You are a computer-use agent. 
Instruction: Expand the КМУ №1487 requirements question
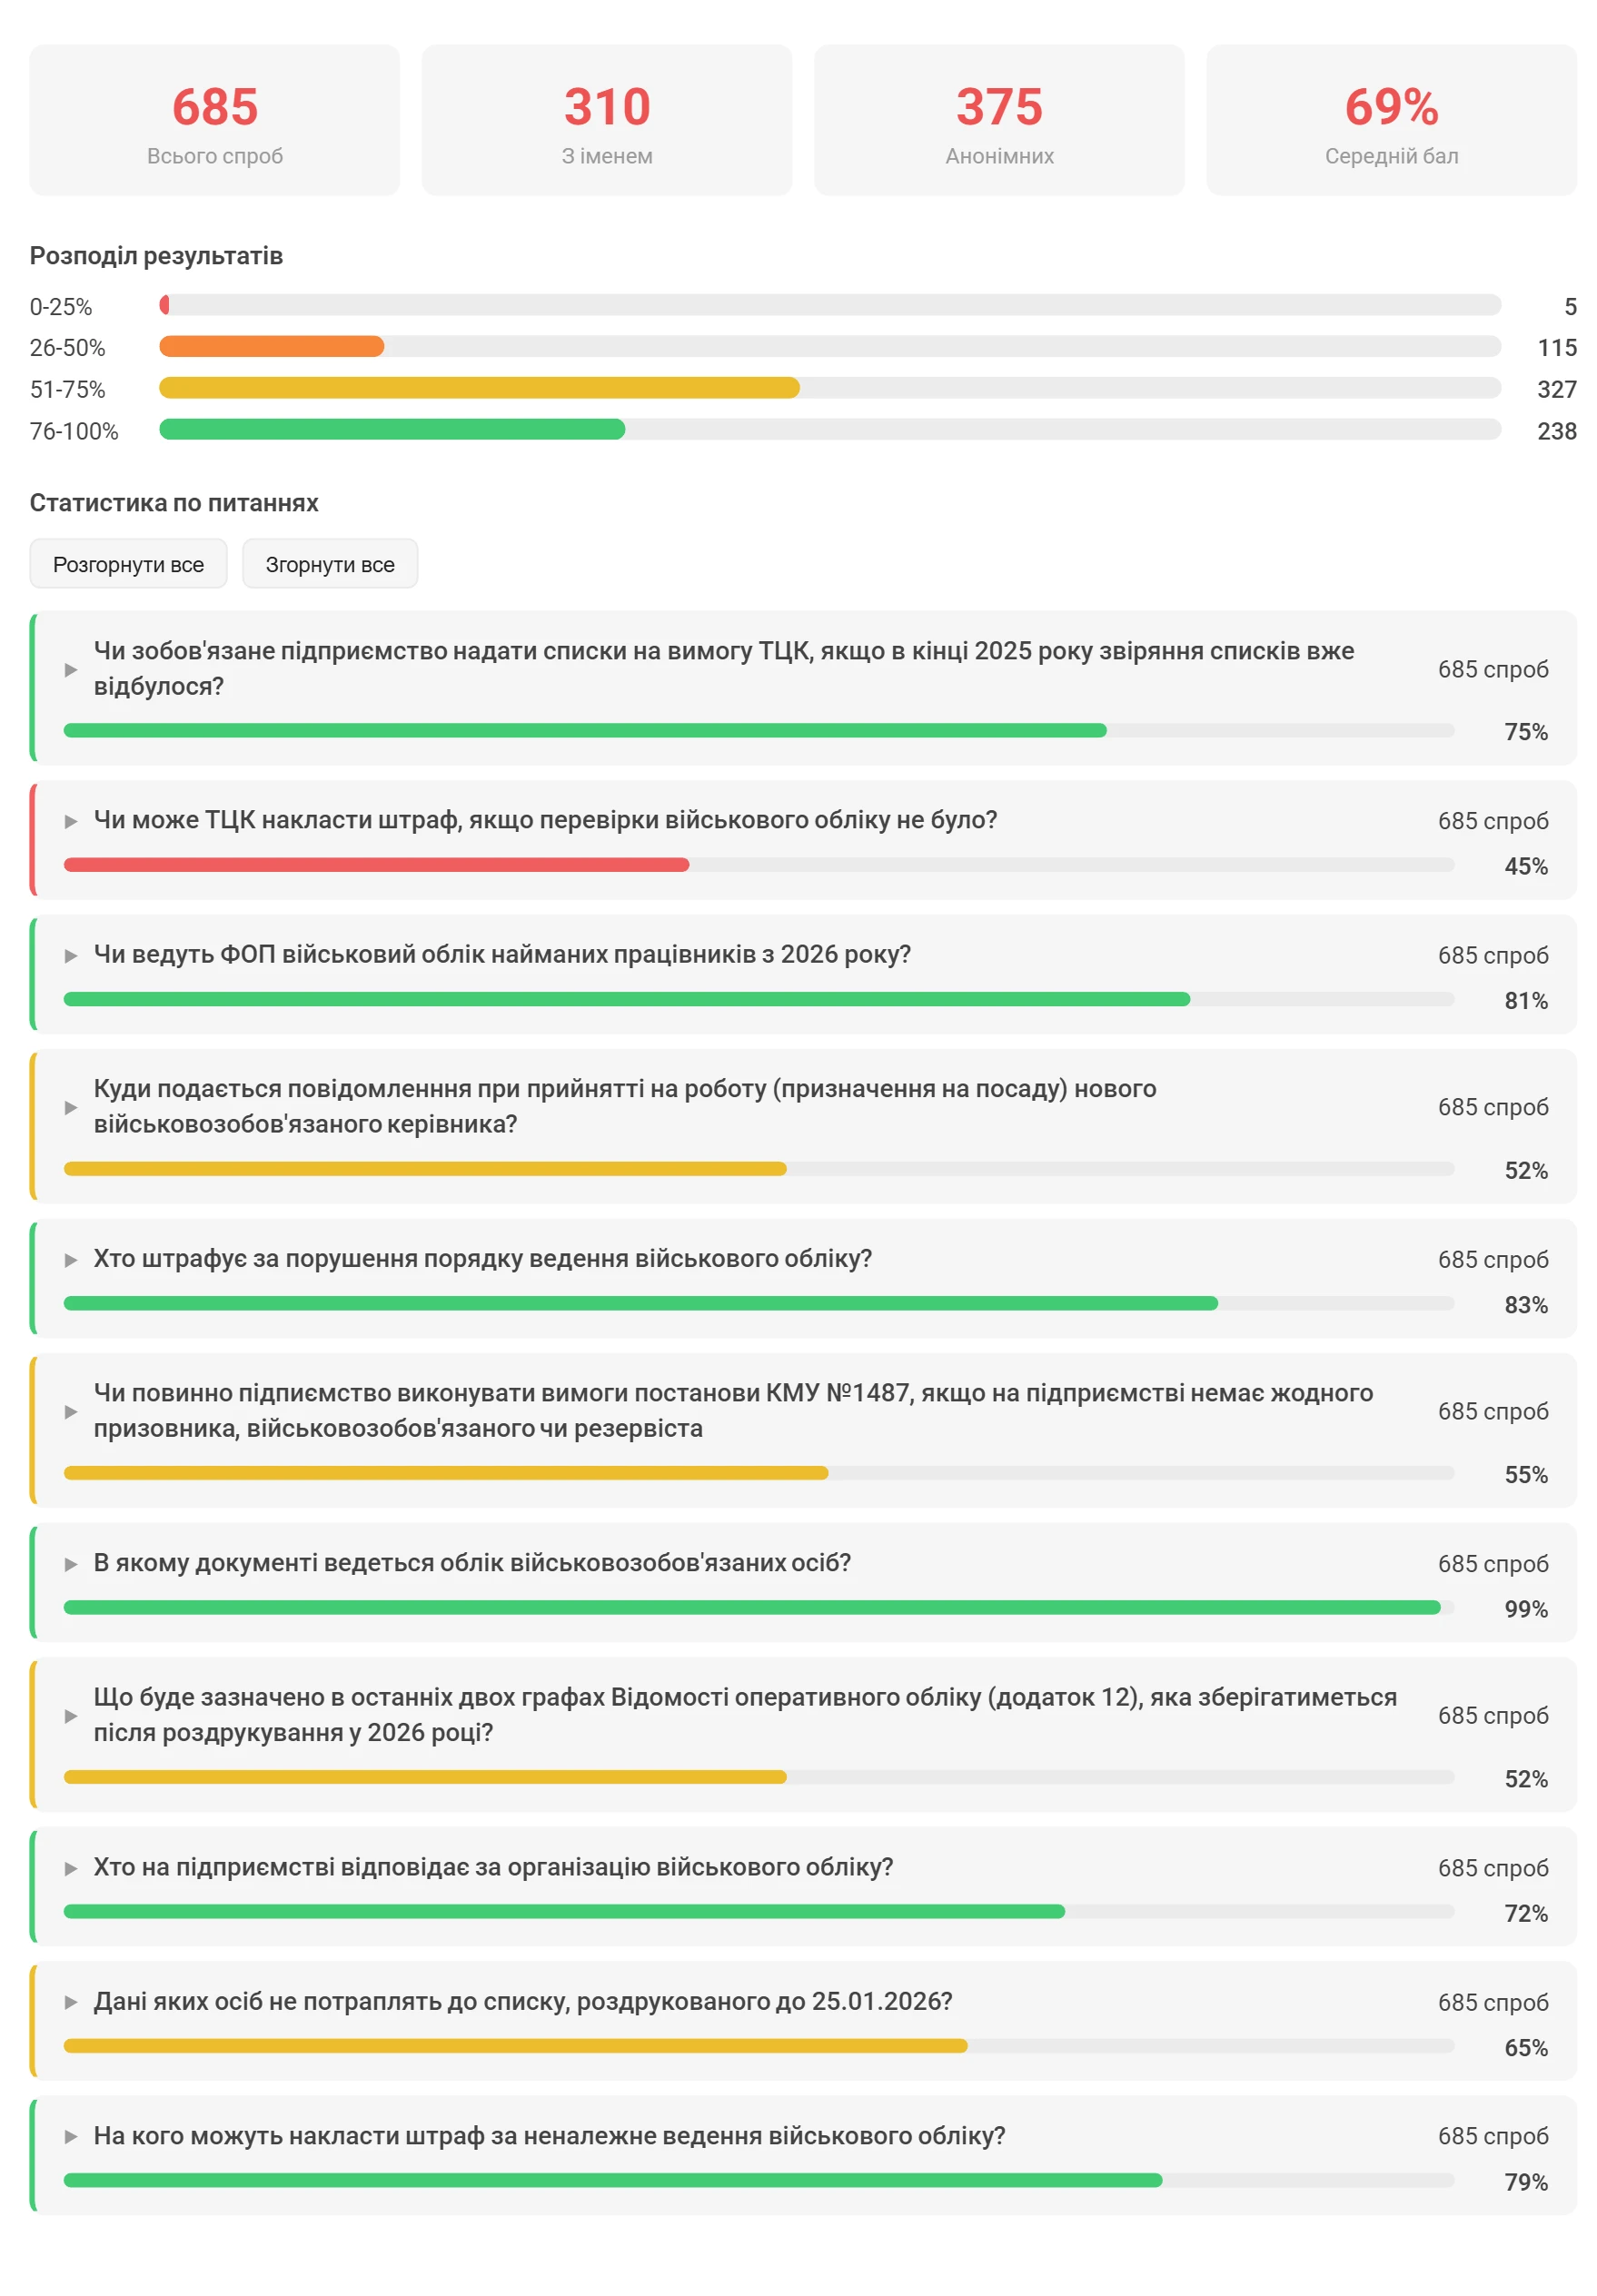pyautogui.click(x=732, y=1410)
